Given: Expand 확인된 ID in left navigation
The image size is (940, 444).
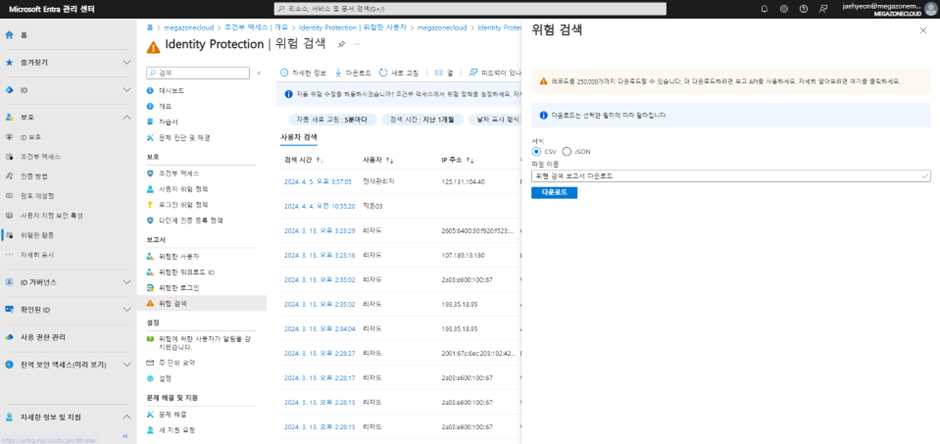Looking at the screenshot, I should [x=127, y=309].
